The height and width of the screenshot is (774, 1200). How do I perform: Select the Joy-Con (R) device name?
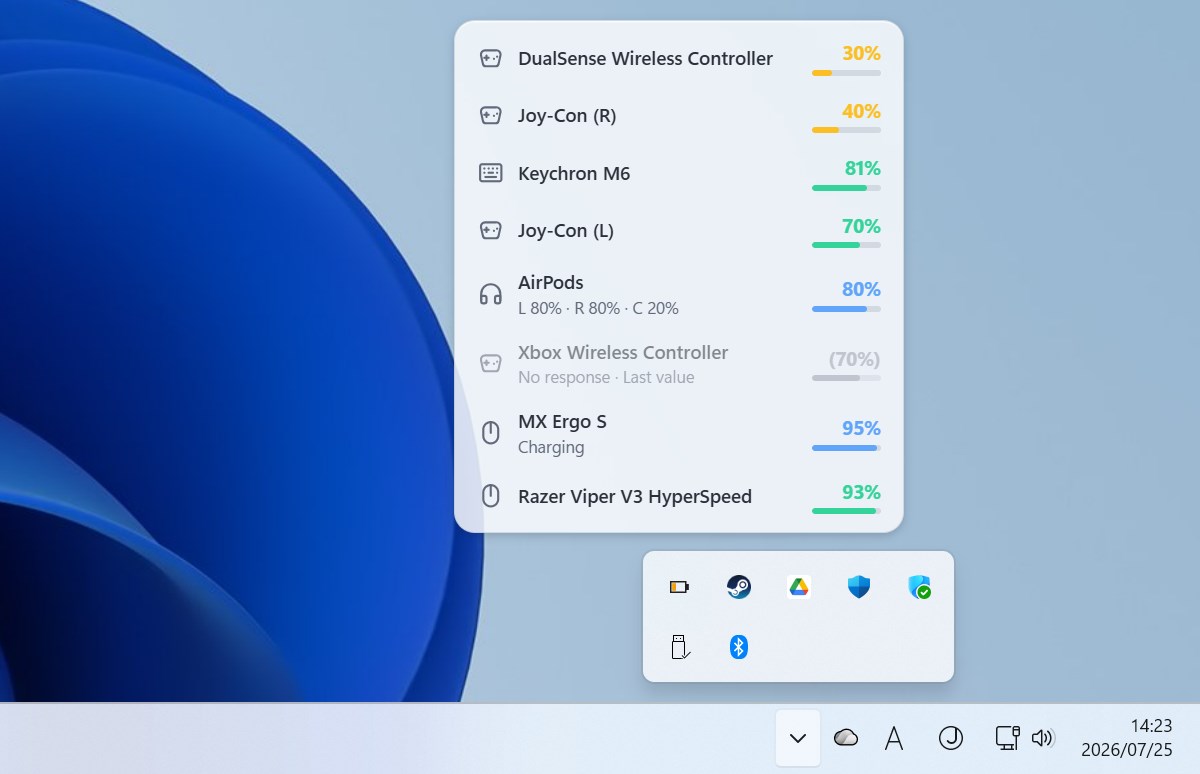(567, 115)
